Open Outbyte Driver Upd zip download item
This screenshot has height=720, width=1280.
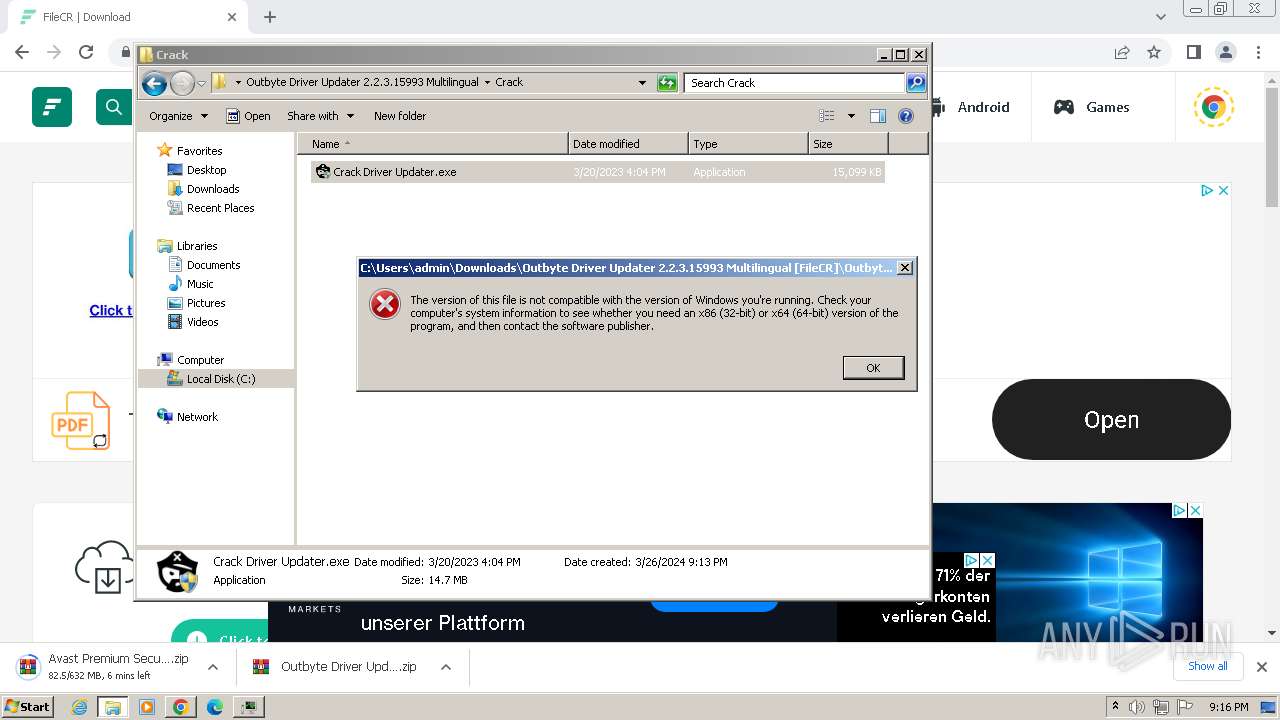pyautogui.click(x=334, y=667)
